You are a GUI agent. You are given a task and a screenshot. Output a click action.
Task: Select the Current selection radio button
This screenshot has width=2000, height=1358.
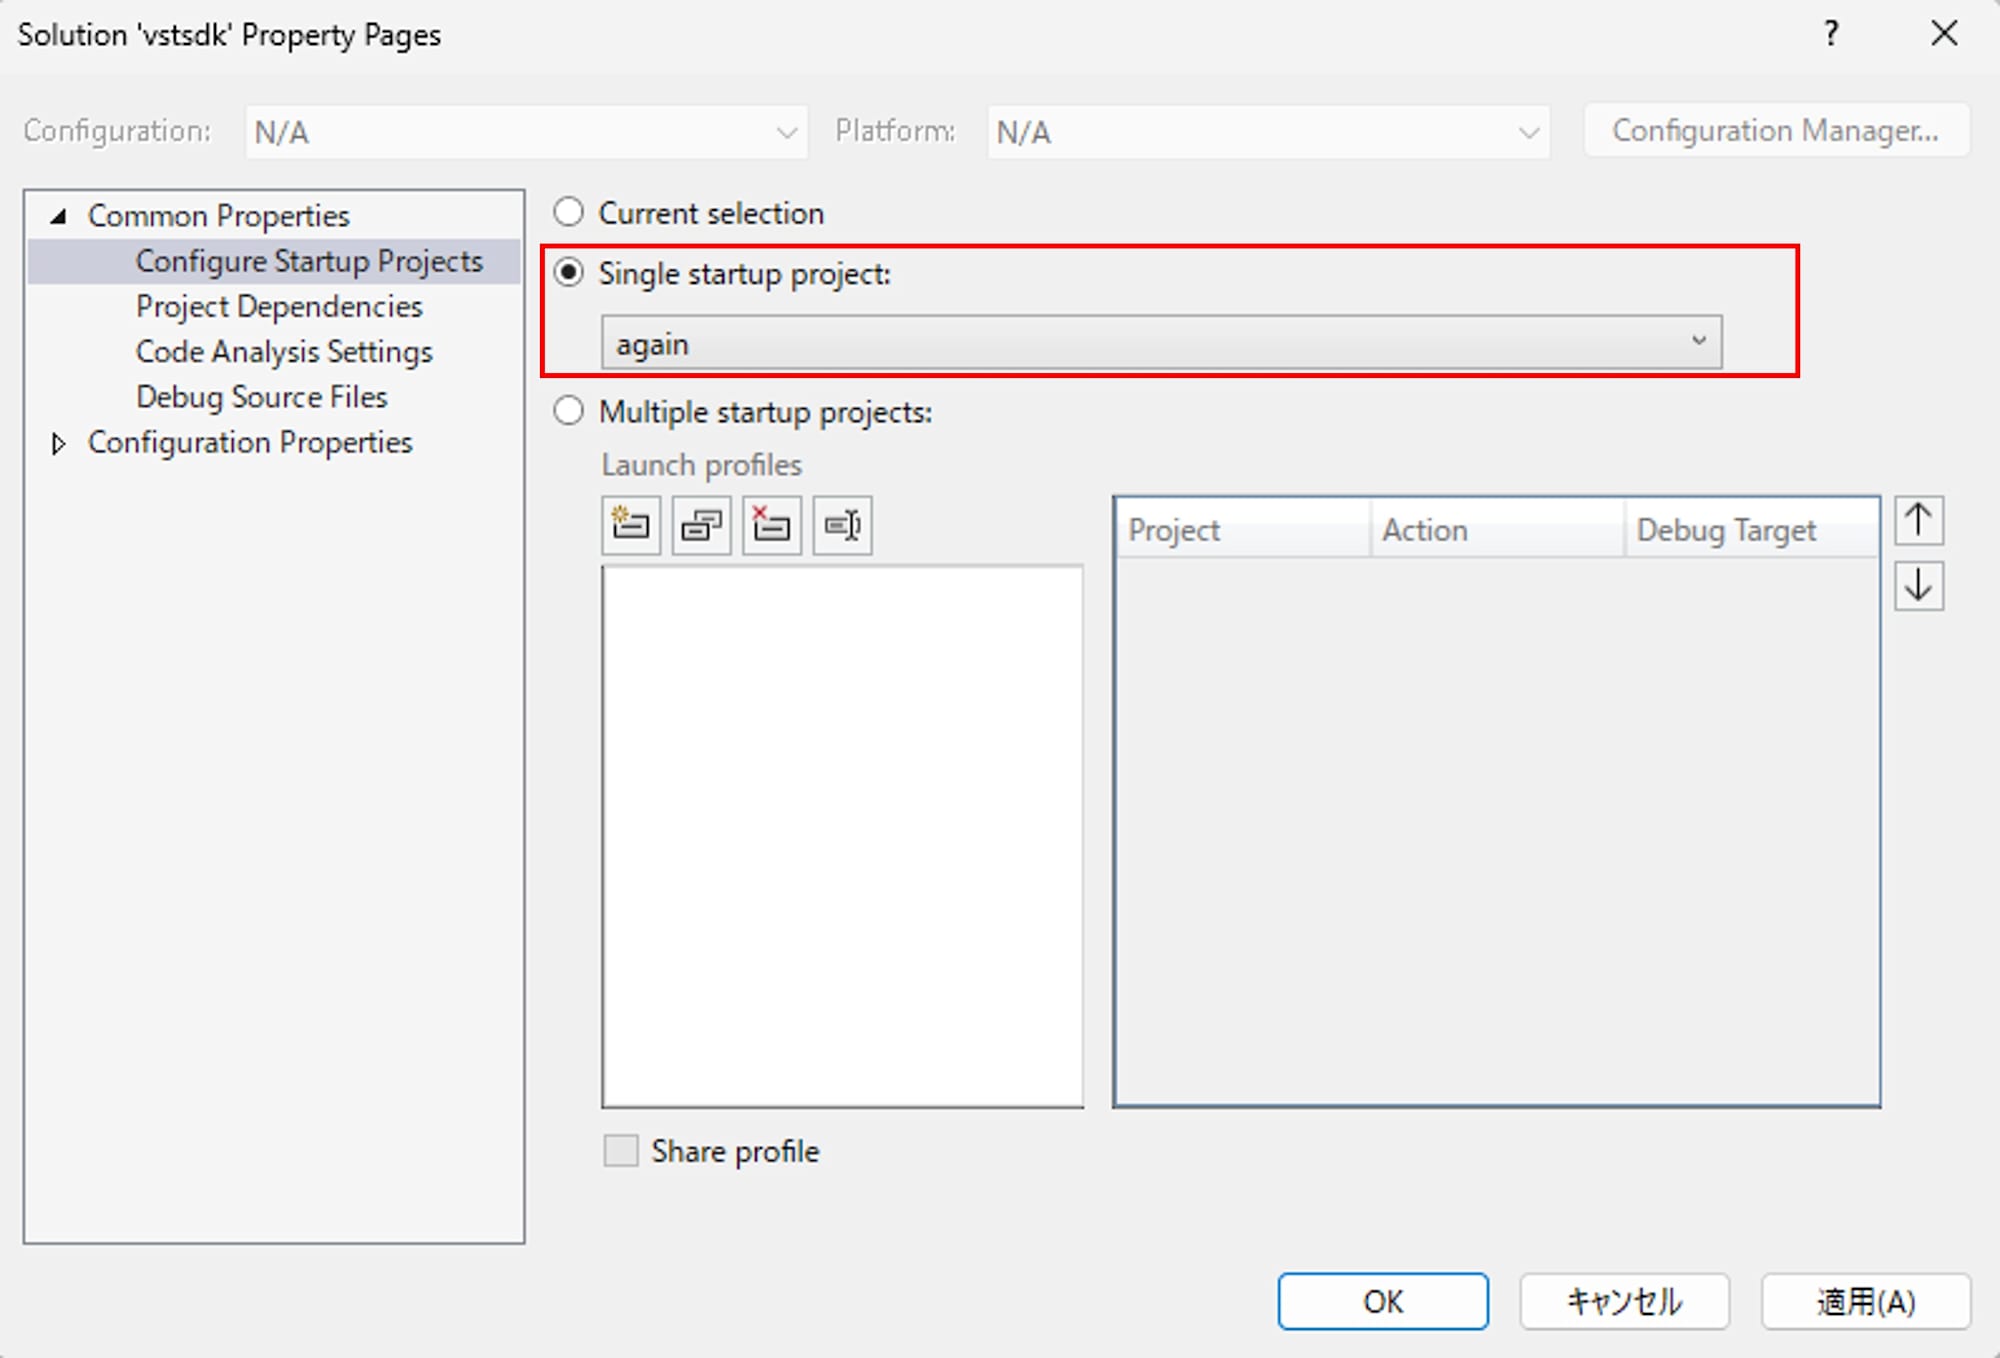[569, 212]
